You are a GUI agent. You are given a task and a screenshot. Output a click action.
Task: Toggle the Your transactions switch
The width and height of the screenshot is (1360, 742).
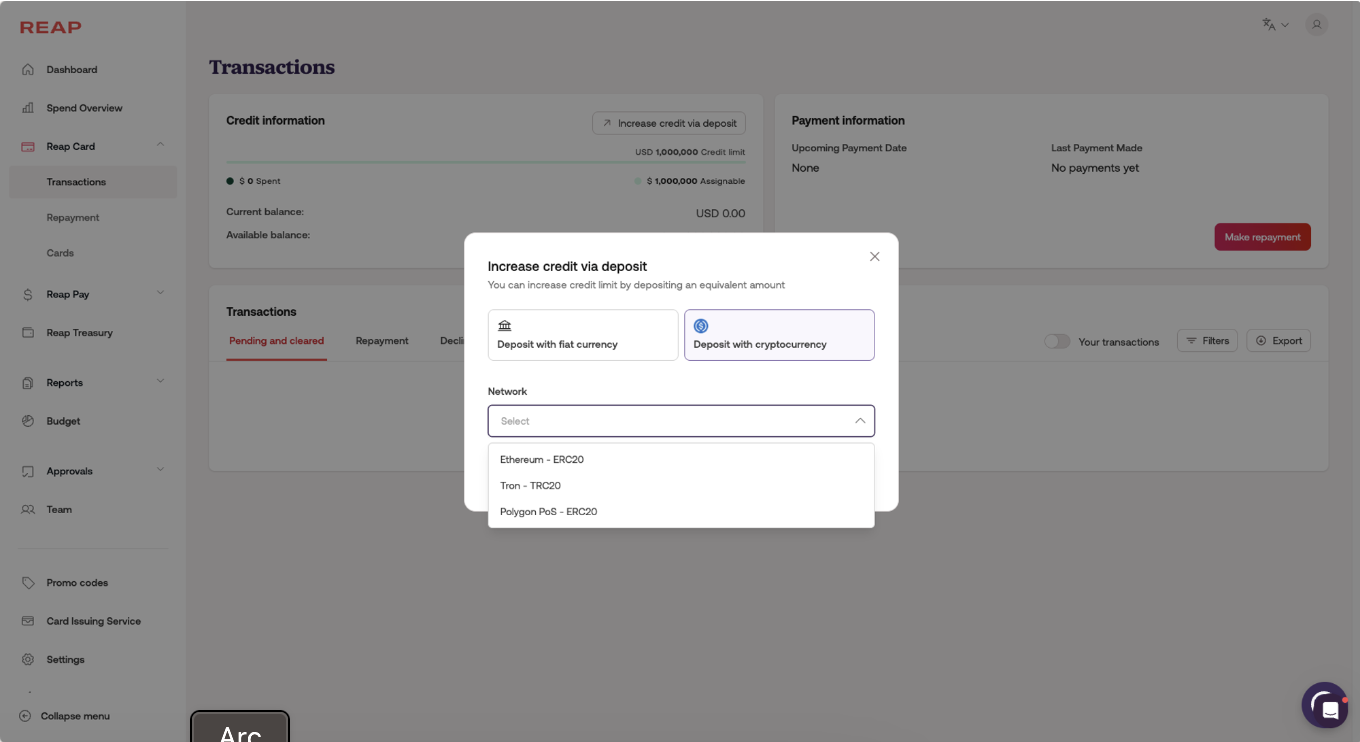1057,341
